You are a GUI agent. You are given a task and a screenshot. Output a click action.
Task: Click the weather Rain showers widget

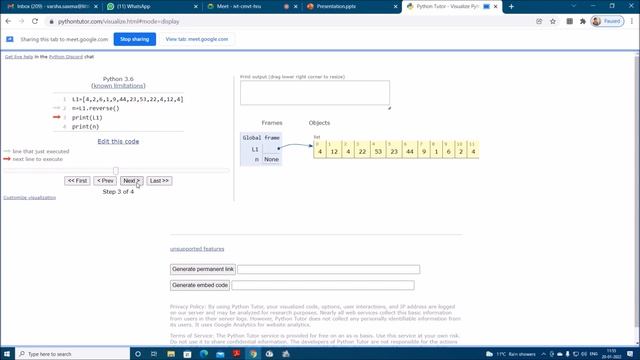point(511,354)
